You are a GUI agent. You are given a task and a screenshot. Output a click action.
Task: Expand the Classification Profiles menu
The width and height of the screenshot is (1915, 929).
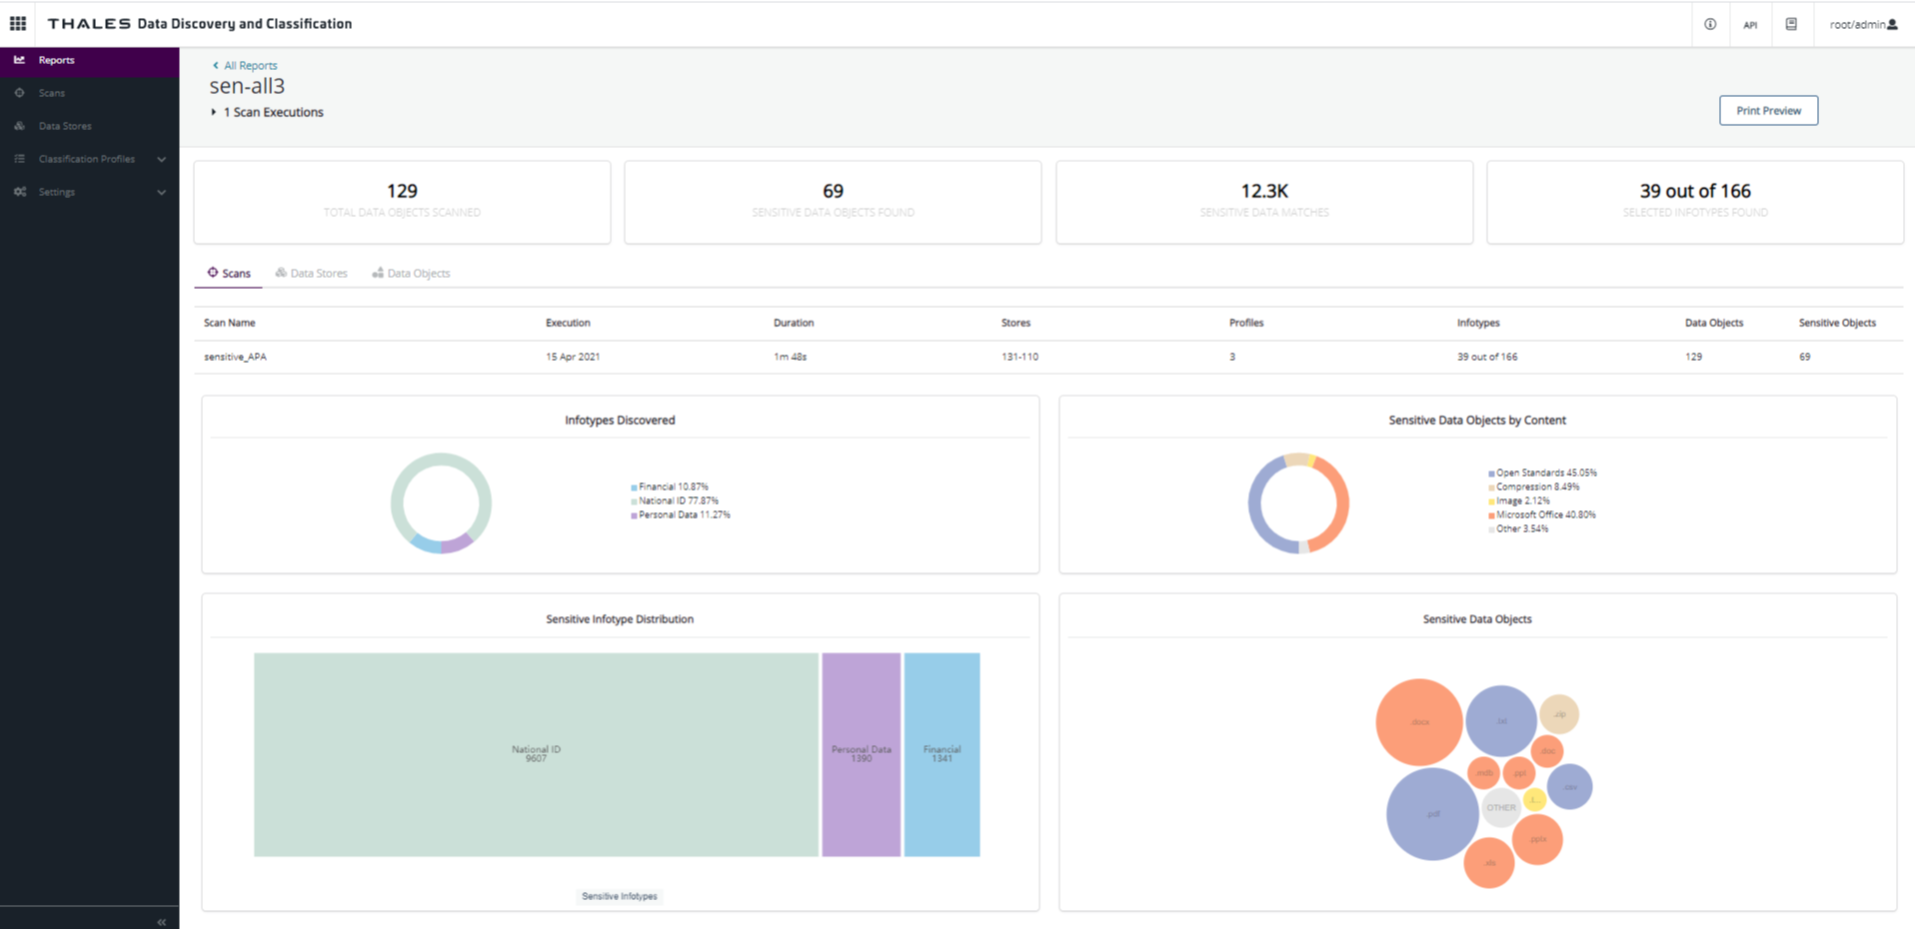161,159
